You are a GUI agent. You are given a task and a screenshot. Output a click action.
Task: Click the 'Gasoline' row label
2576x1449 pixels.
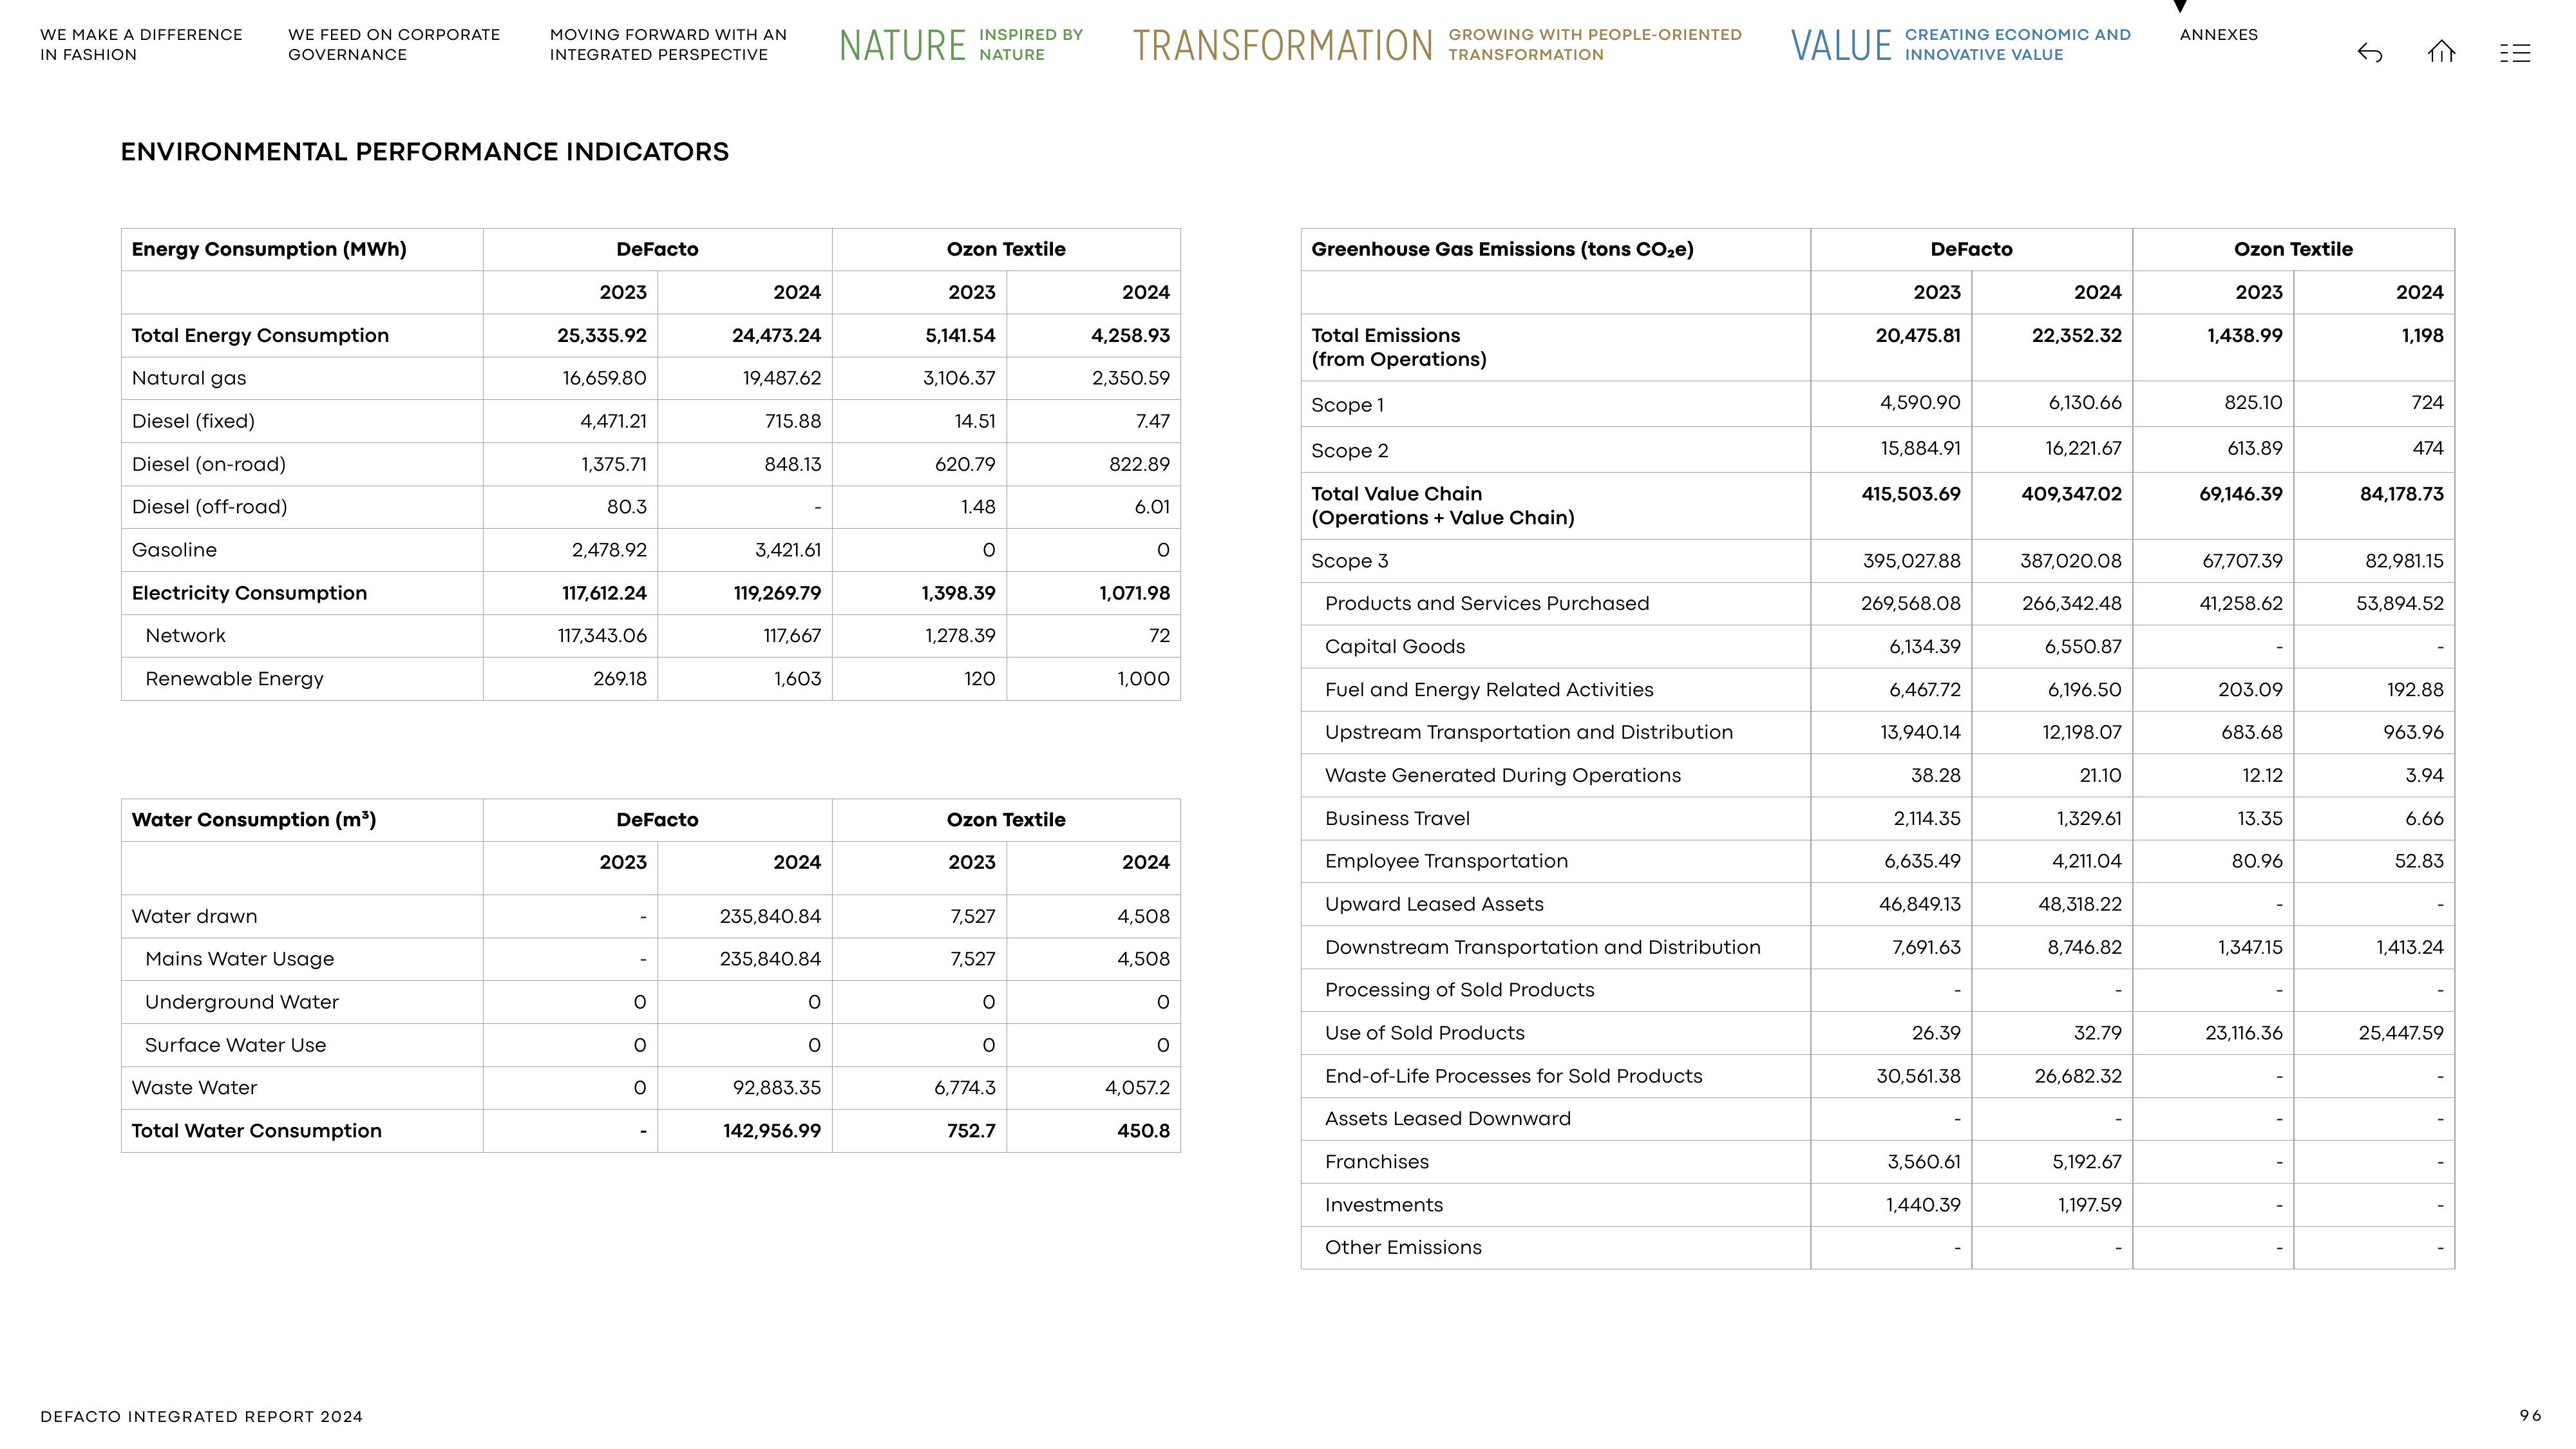[x=174, y=550]
